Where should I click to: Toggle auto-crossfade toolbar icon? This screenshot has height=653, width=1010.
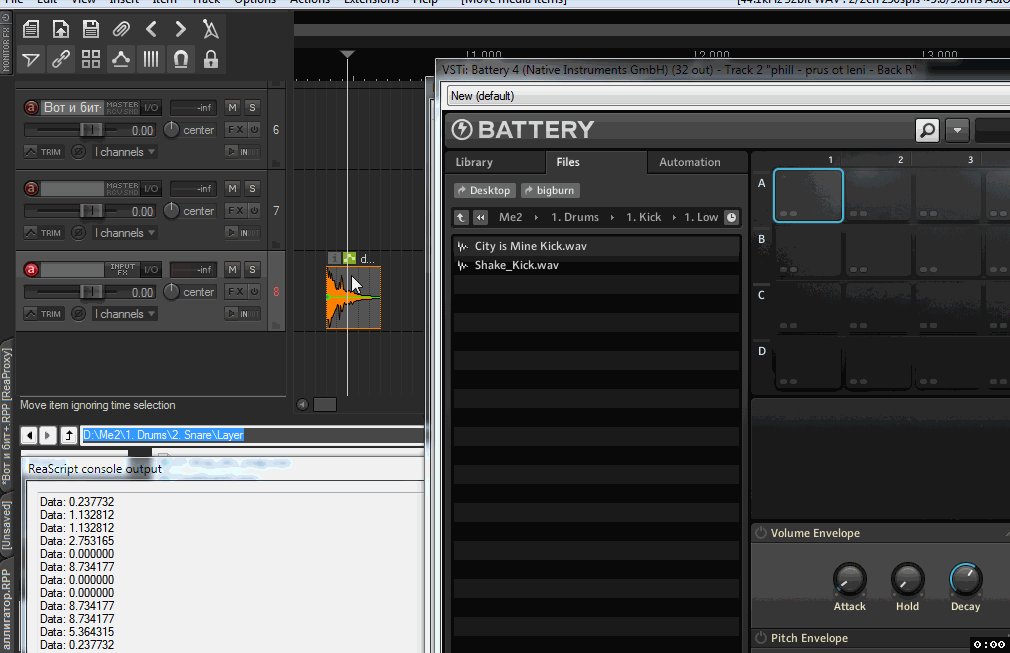(30, 60)
